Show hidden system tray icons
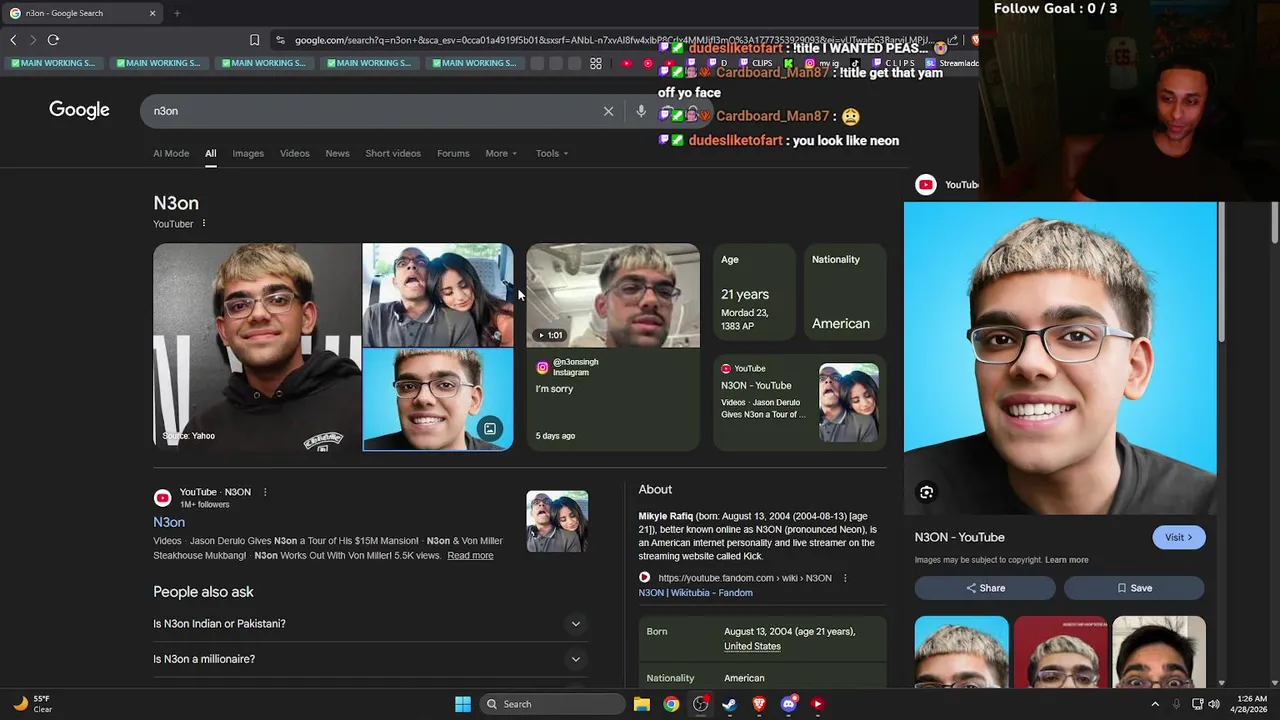This screenshot has width=1280, height=720. click(x=1155, y=704)
